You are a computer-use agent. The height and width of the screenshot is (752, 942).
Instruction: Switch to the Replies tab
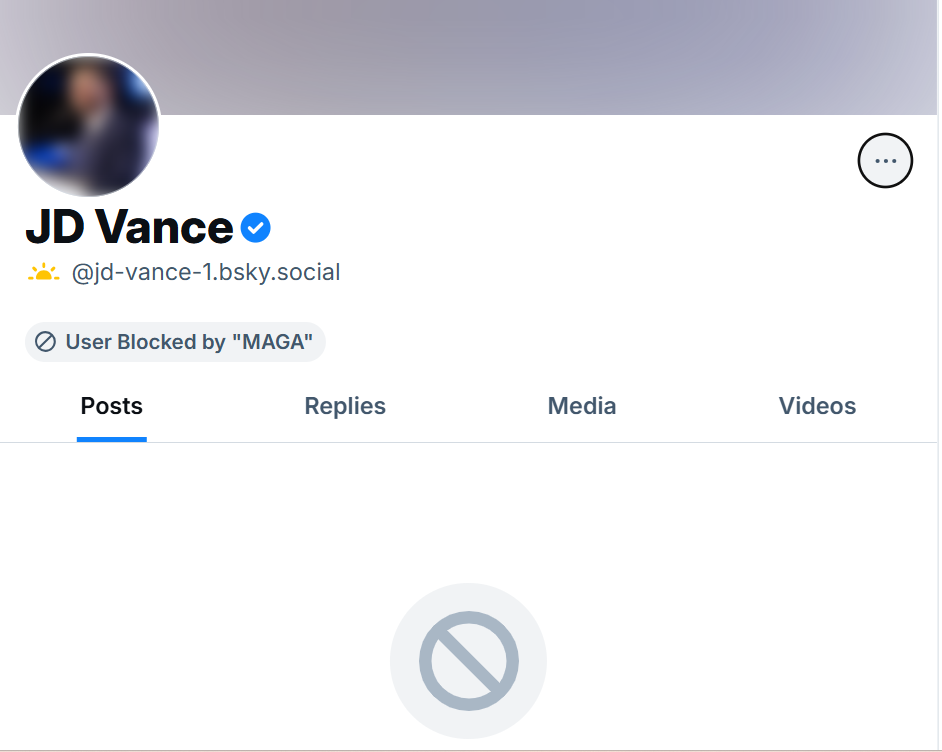point(345,406)
